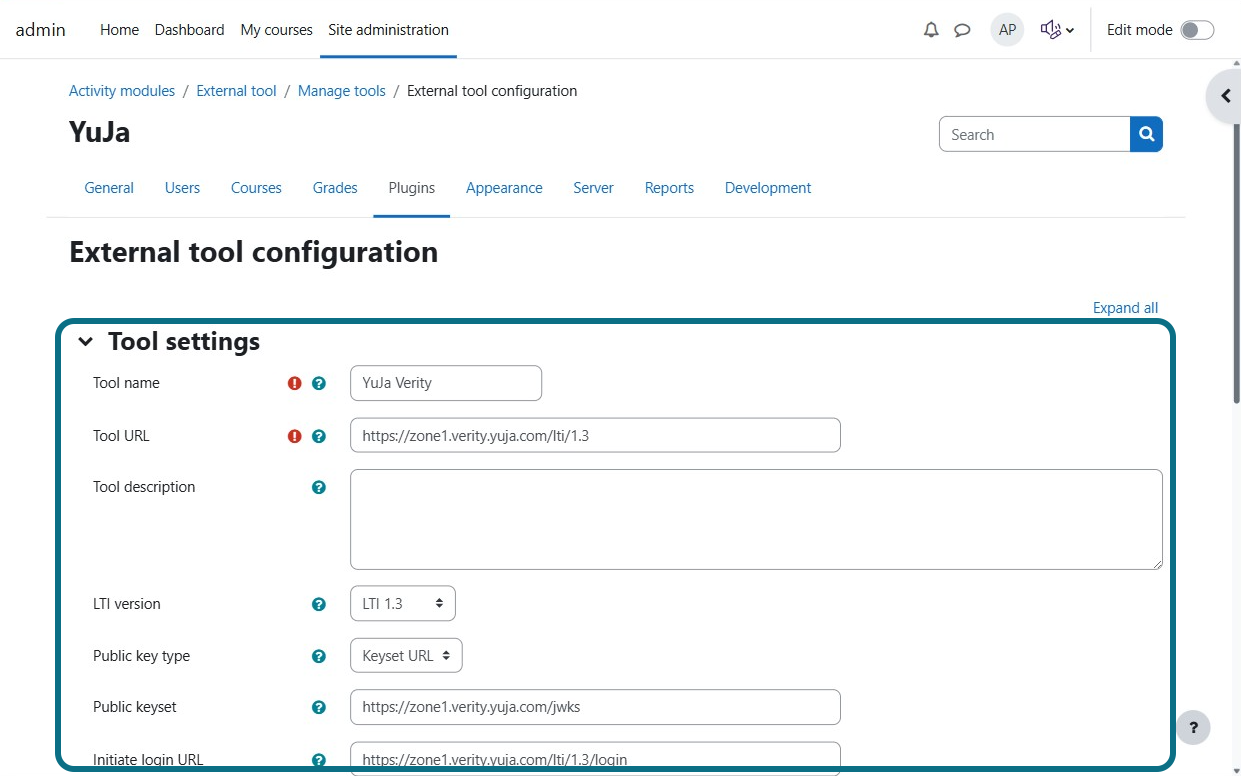Switch to the Users tab

point(182,188)
